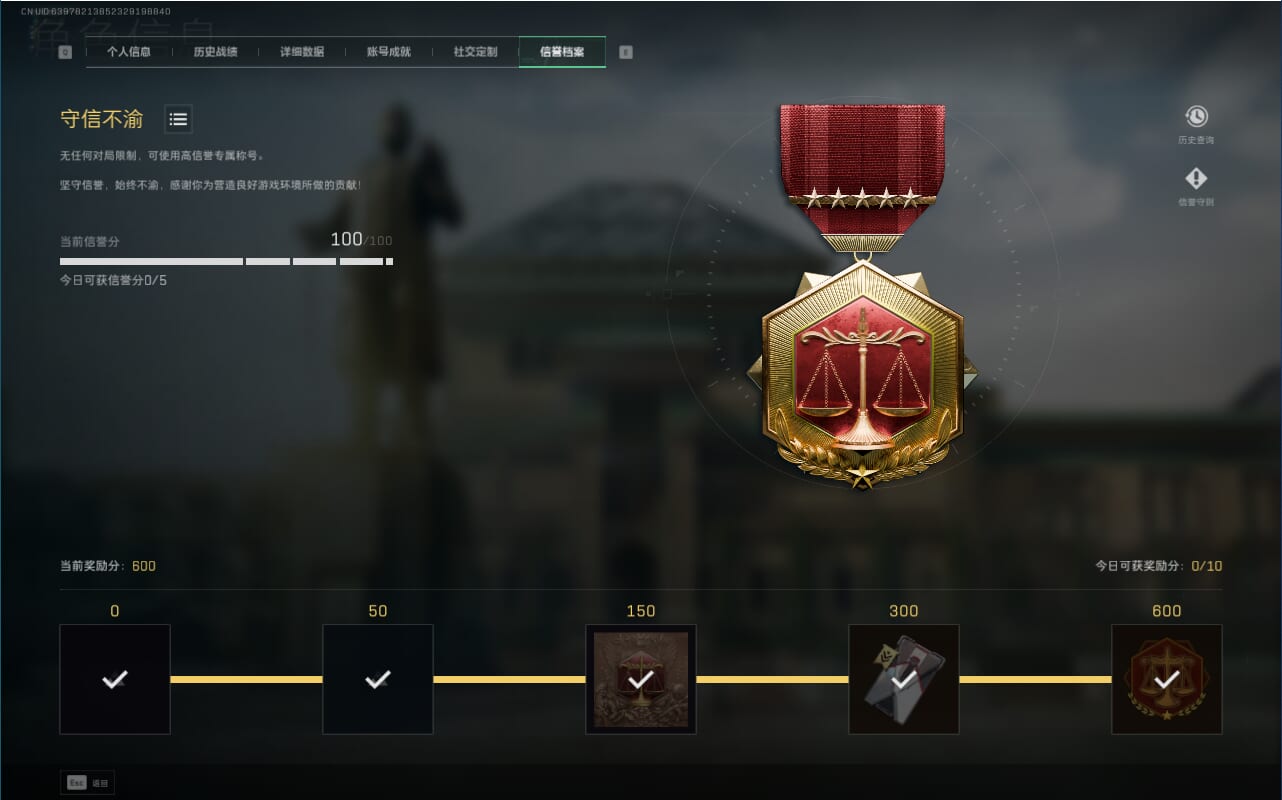1282x800 pixels.
Task: Click the checked 150-point emblem reward
Action: 641,679
